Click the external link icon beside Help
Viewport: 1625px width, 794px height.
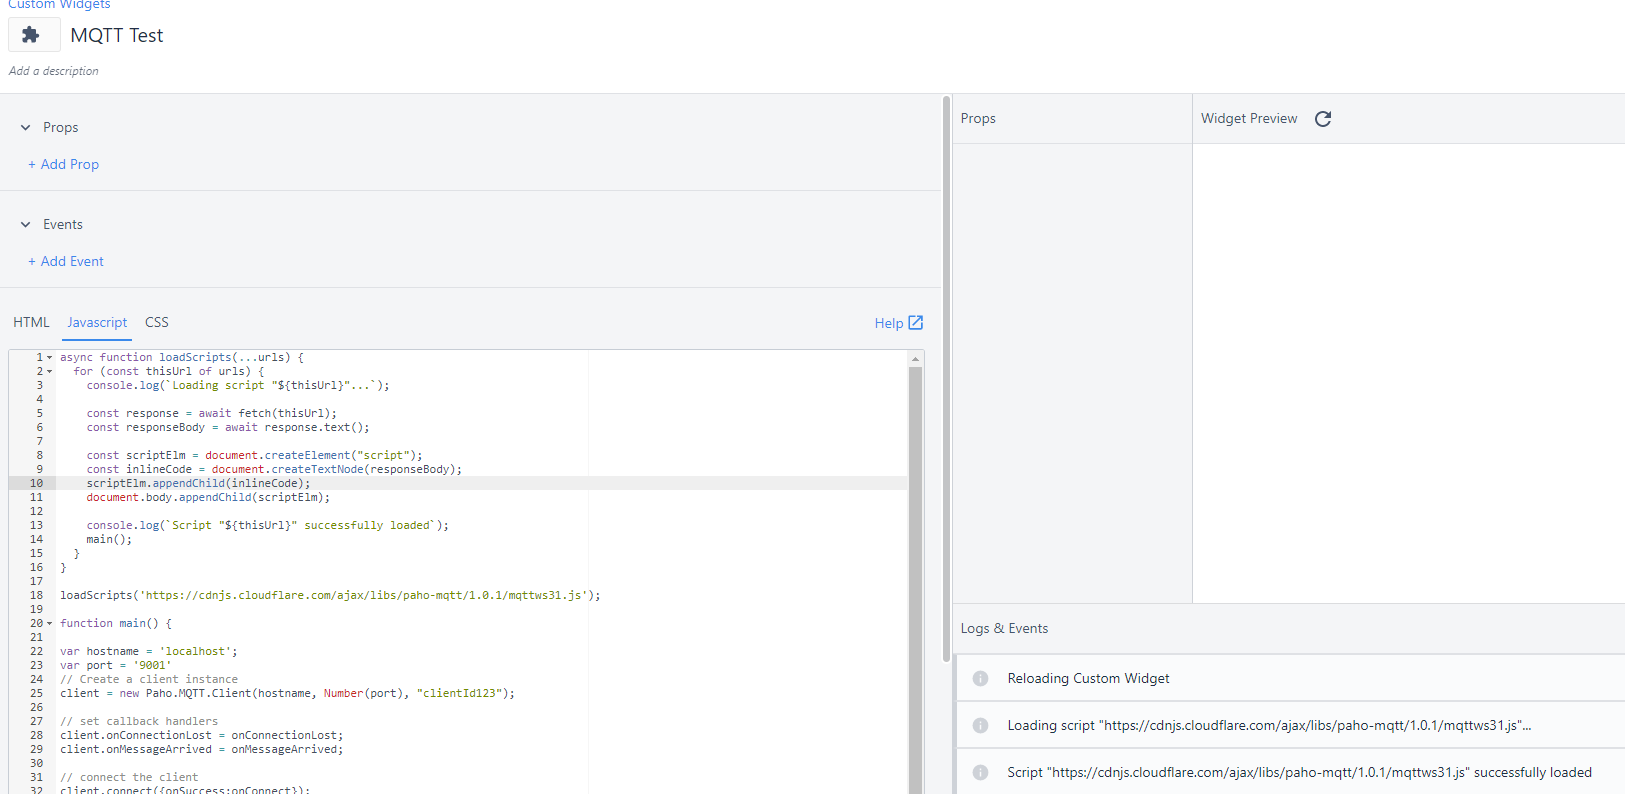(x=915, y=323)
